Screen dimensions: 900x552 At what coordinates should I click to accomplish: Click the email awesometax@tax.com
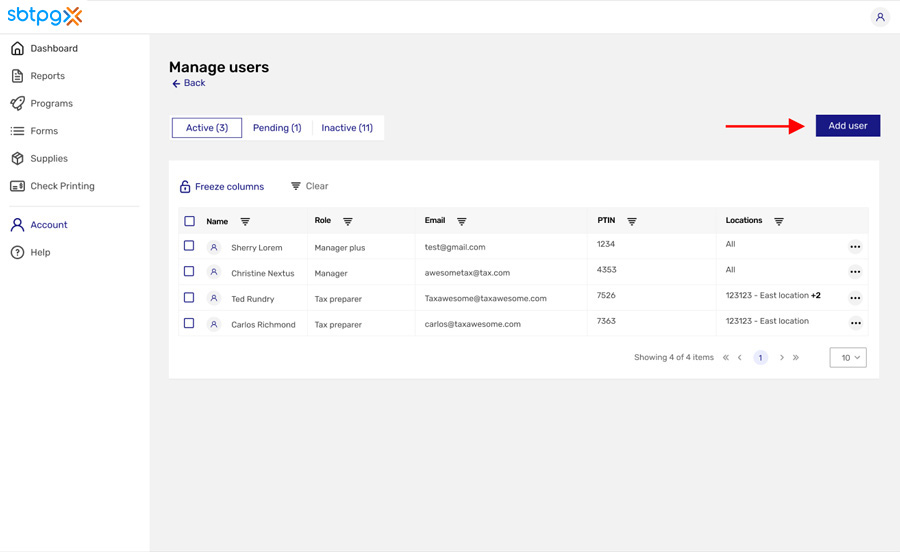[x=467, y=273]
